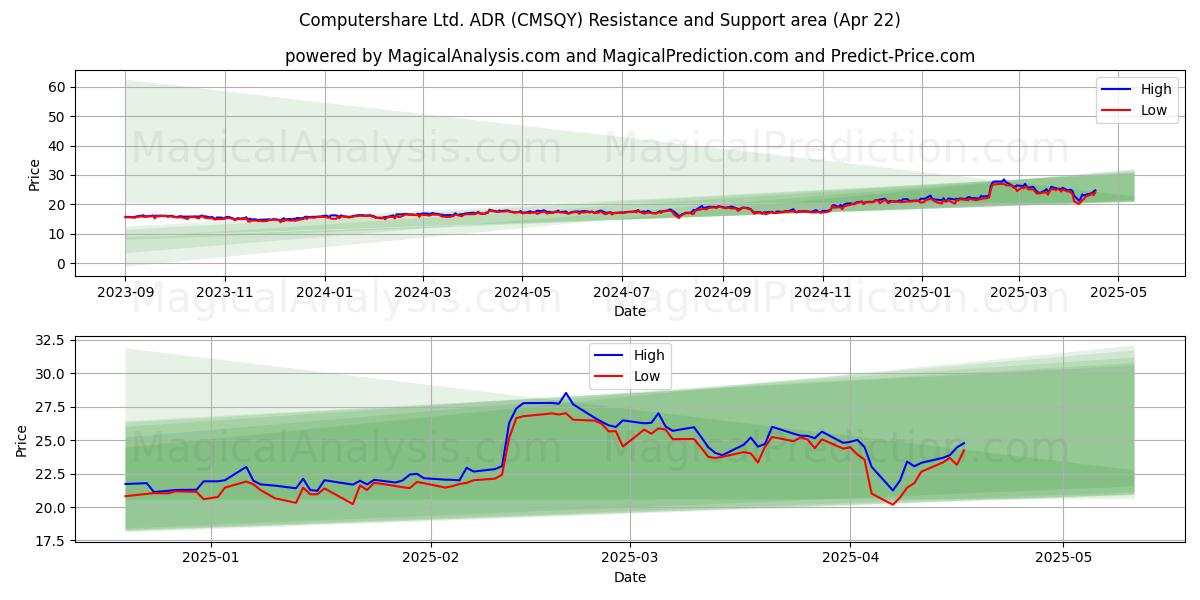Click the '40' y-axis tick on top chart
Image resolution: width=1200 pixels, height=600 pixels.
click(x=57, y=146)
